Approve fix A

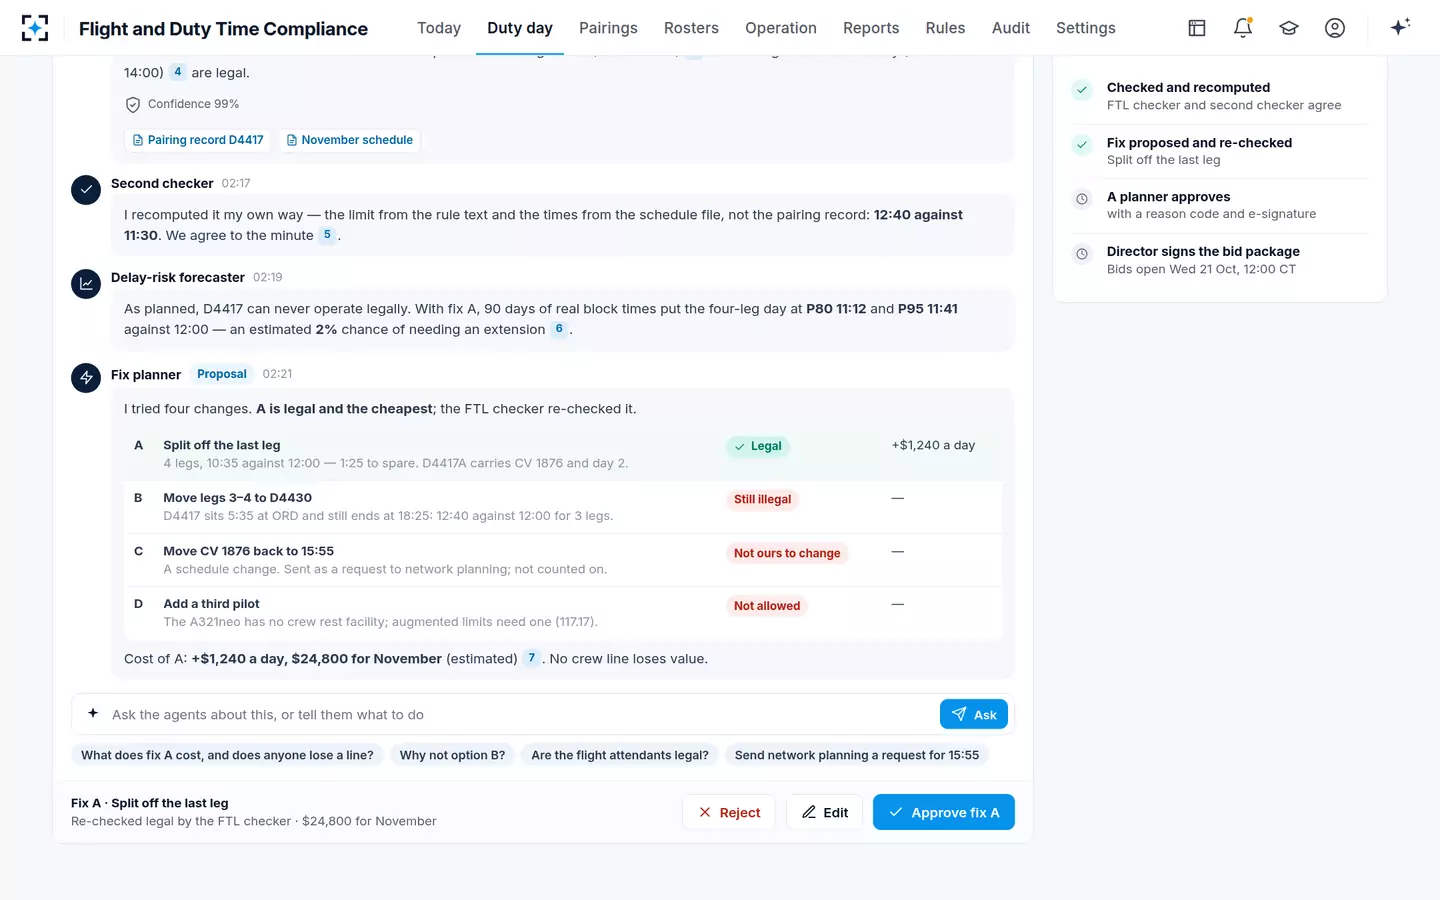point(944,812)
